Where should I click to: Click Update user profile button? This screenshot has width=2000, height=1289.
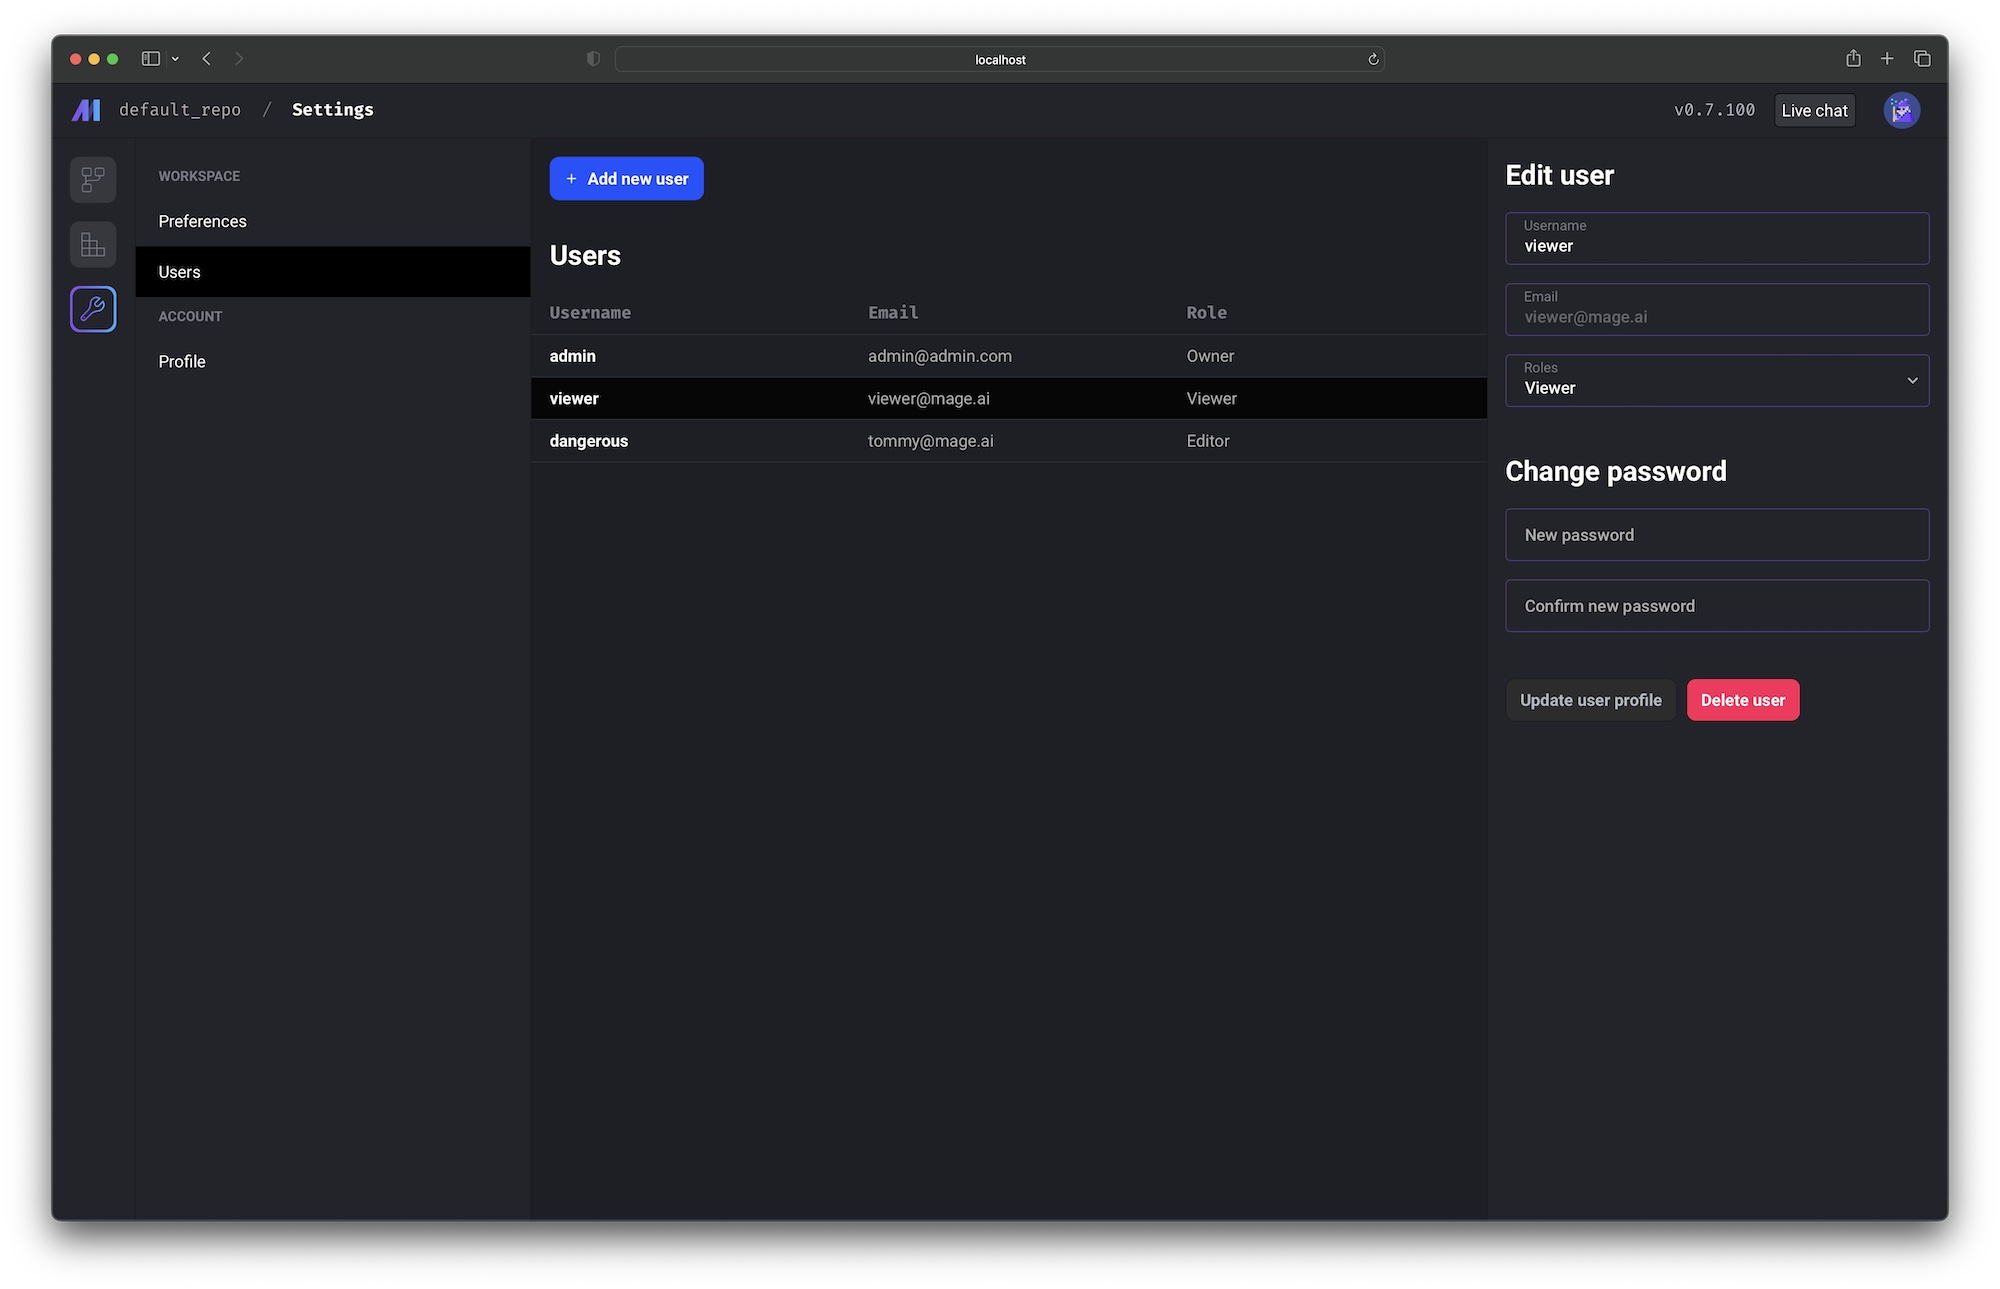coord(1590,700)
